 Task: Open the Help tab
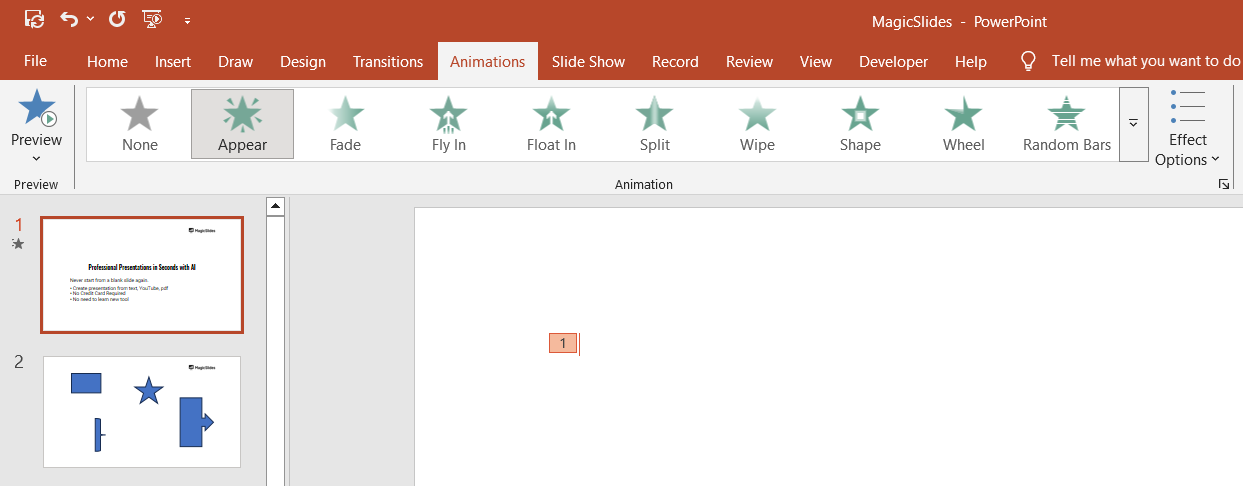[971, 61]
